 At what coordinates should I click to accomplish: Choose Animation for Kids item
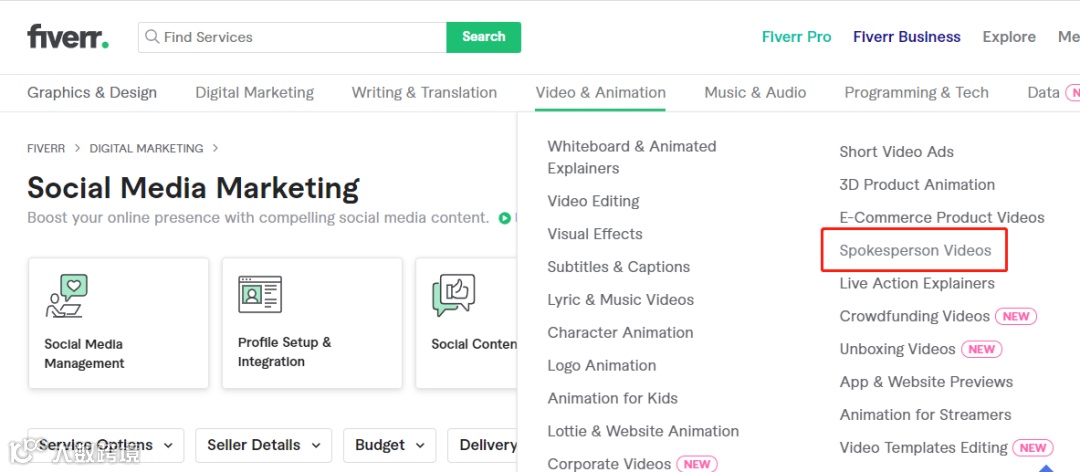612,398
